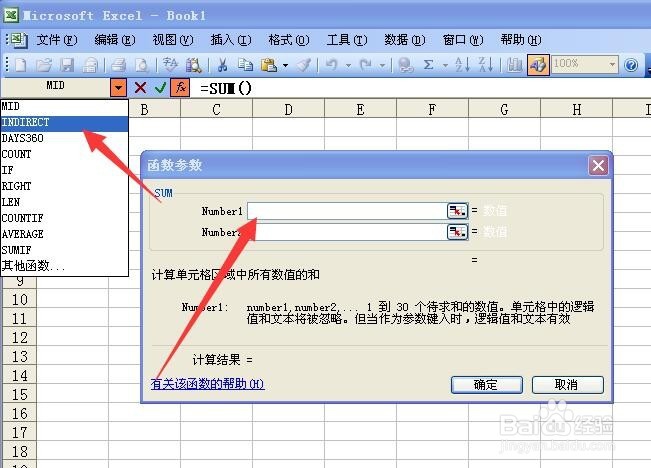
Task: Click Sort Ascending A-Z icon
Action: (462, 65)
